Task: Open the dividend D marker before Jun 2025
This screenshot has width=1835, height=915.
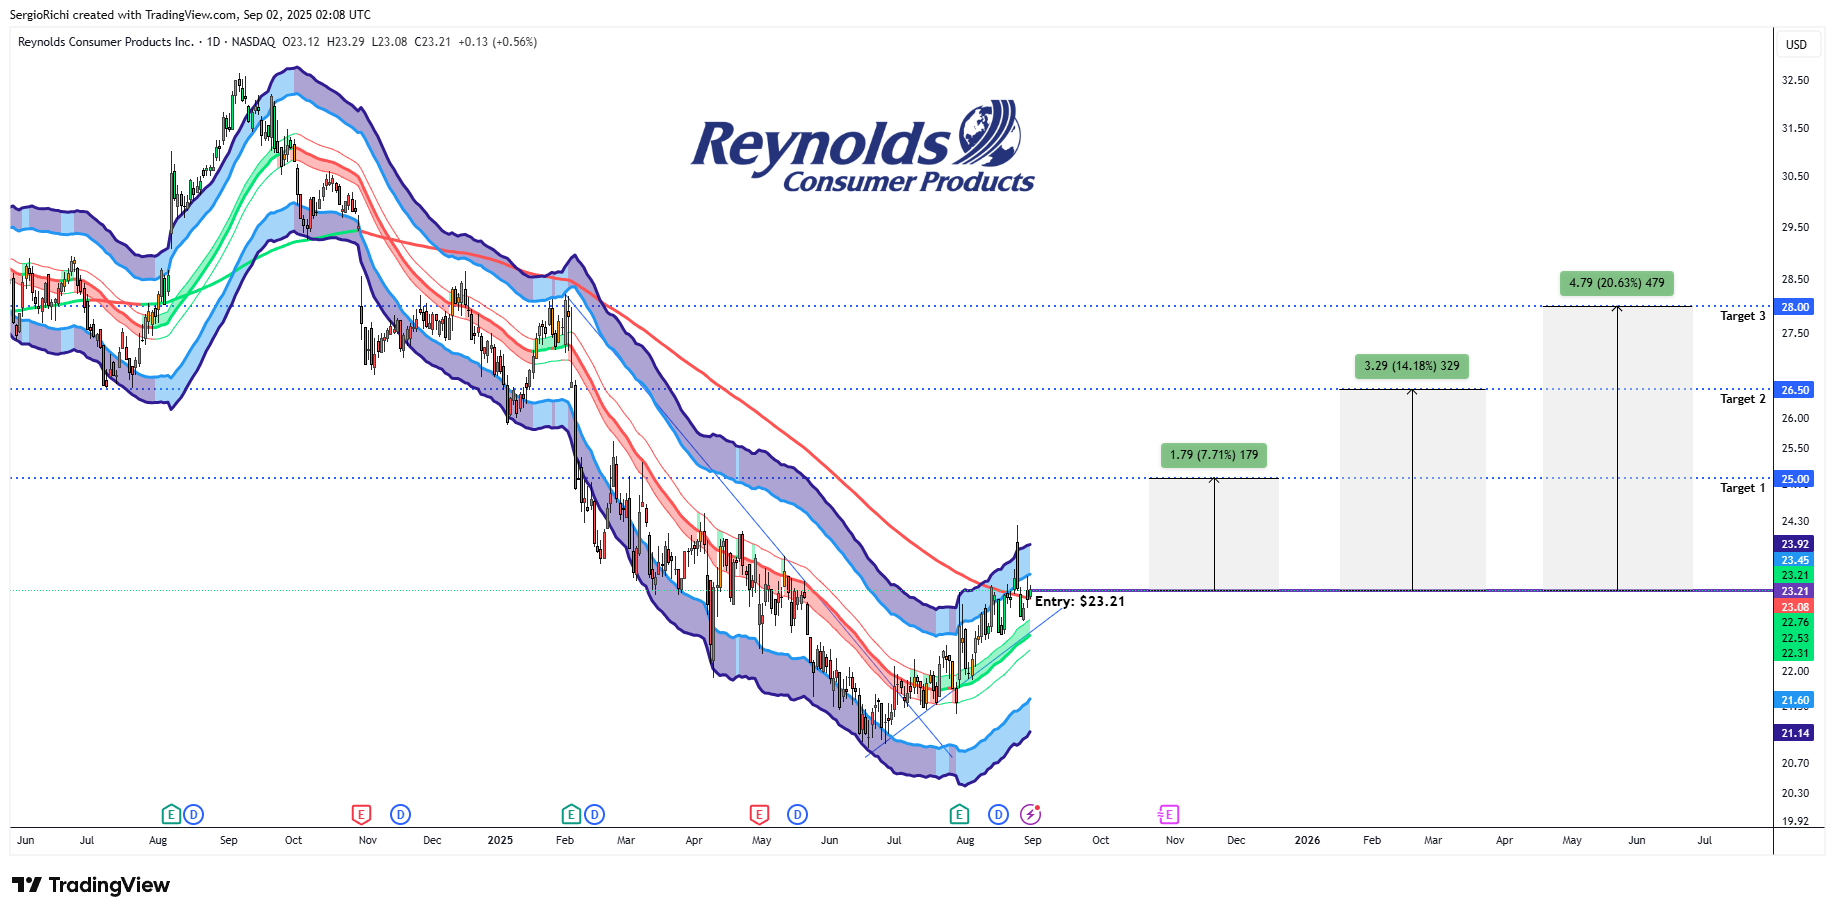Action: (x=797, y=814)
